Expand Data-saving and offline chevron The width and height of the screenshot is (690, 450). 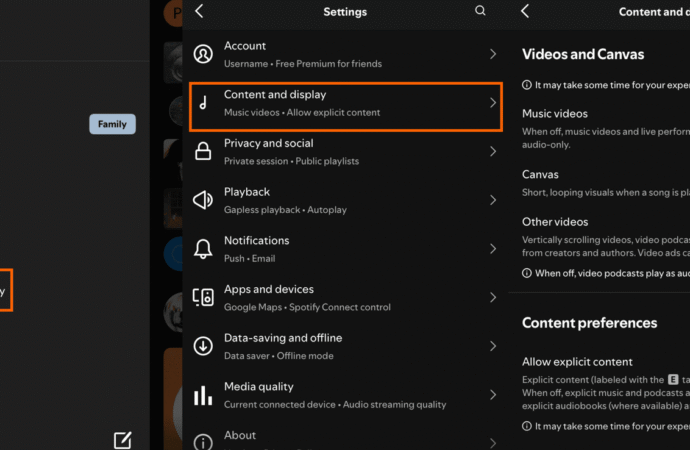point(492,346)
